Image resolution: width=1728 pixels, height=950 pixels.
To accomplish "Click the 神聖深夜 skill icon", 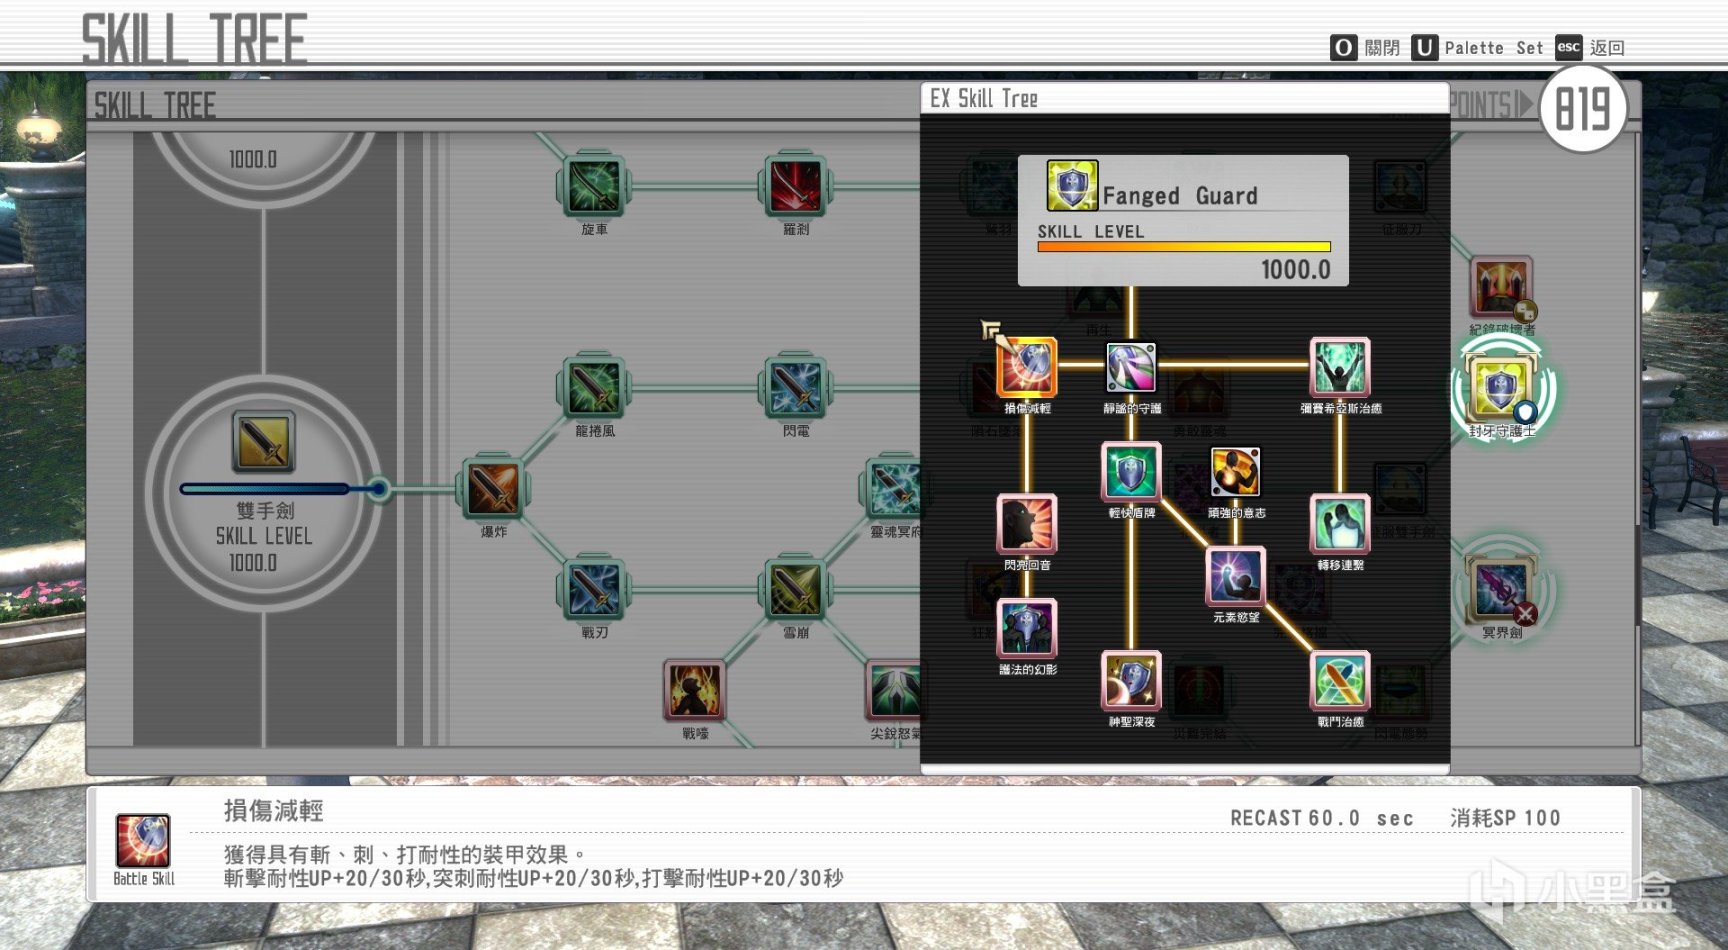I will click(1131, 680).
